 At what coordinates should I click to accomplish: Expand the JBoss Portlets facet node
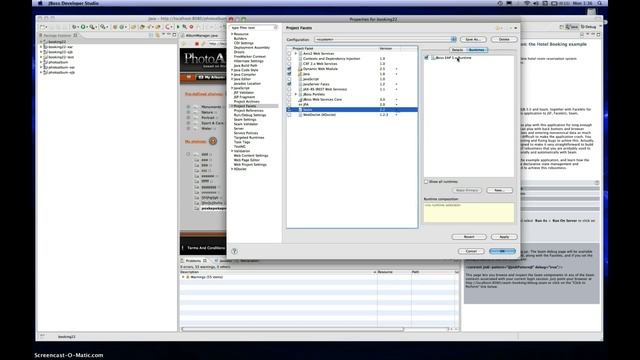(296, 94)
